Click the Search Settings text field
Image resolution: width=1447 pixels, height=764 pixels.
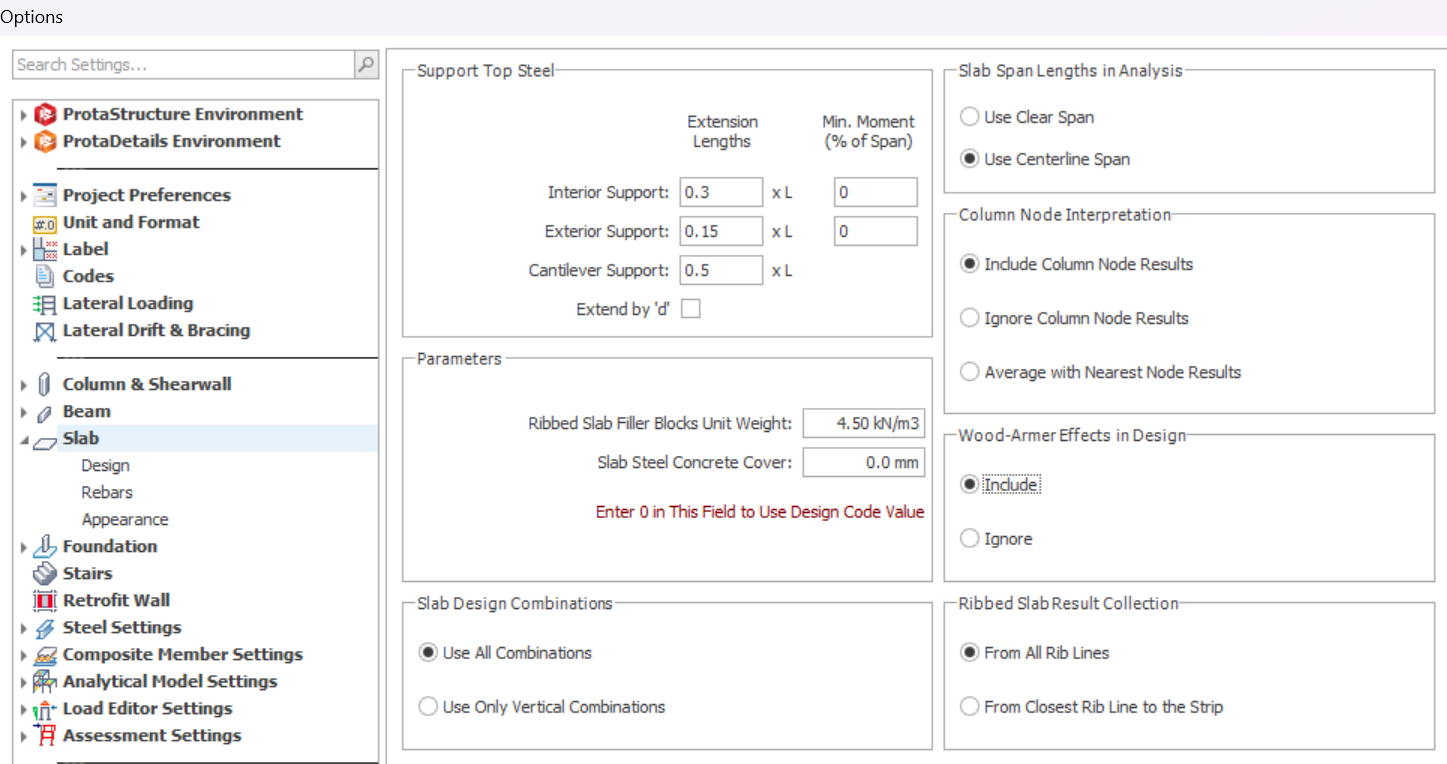click(x=184, y=65)
